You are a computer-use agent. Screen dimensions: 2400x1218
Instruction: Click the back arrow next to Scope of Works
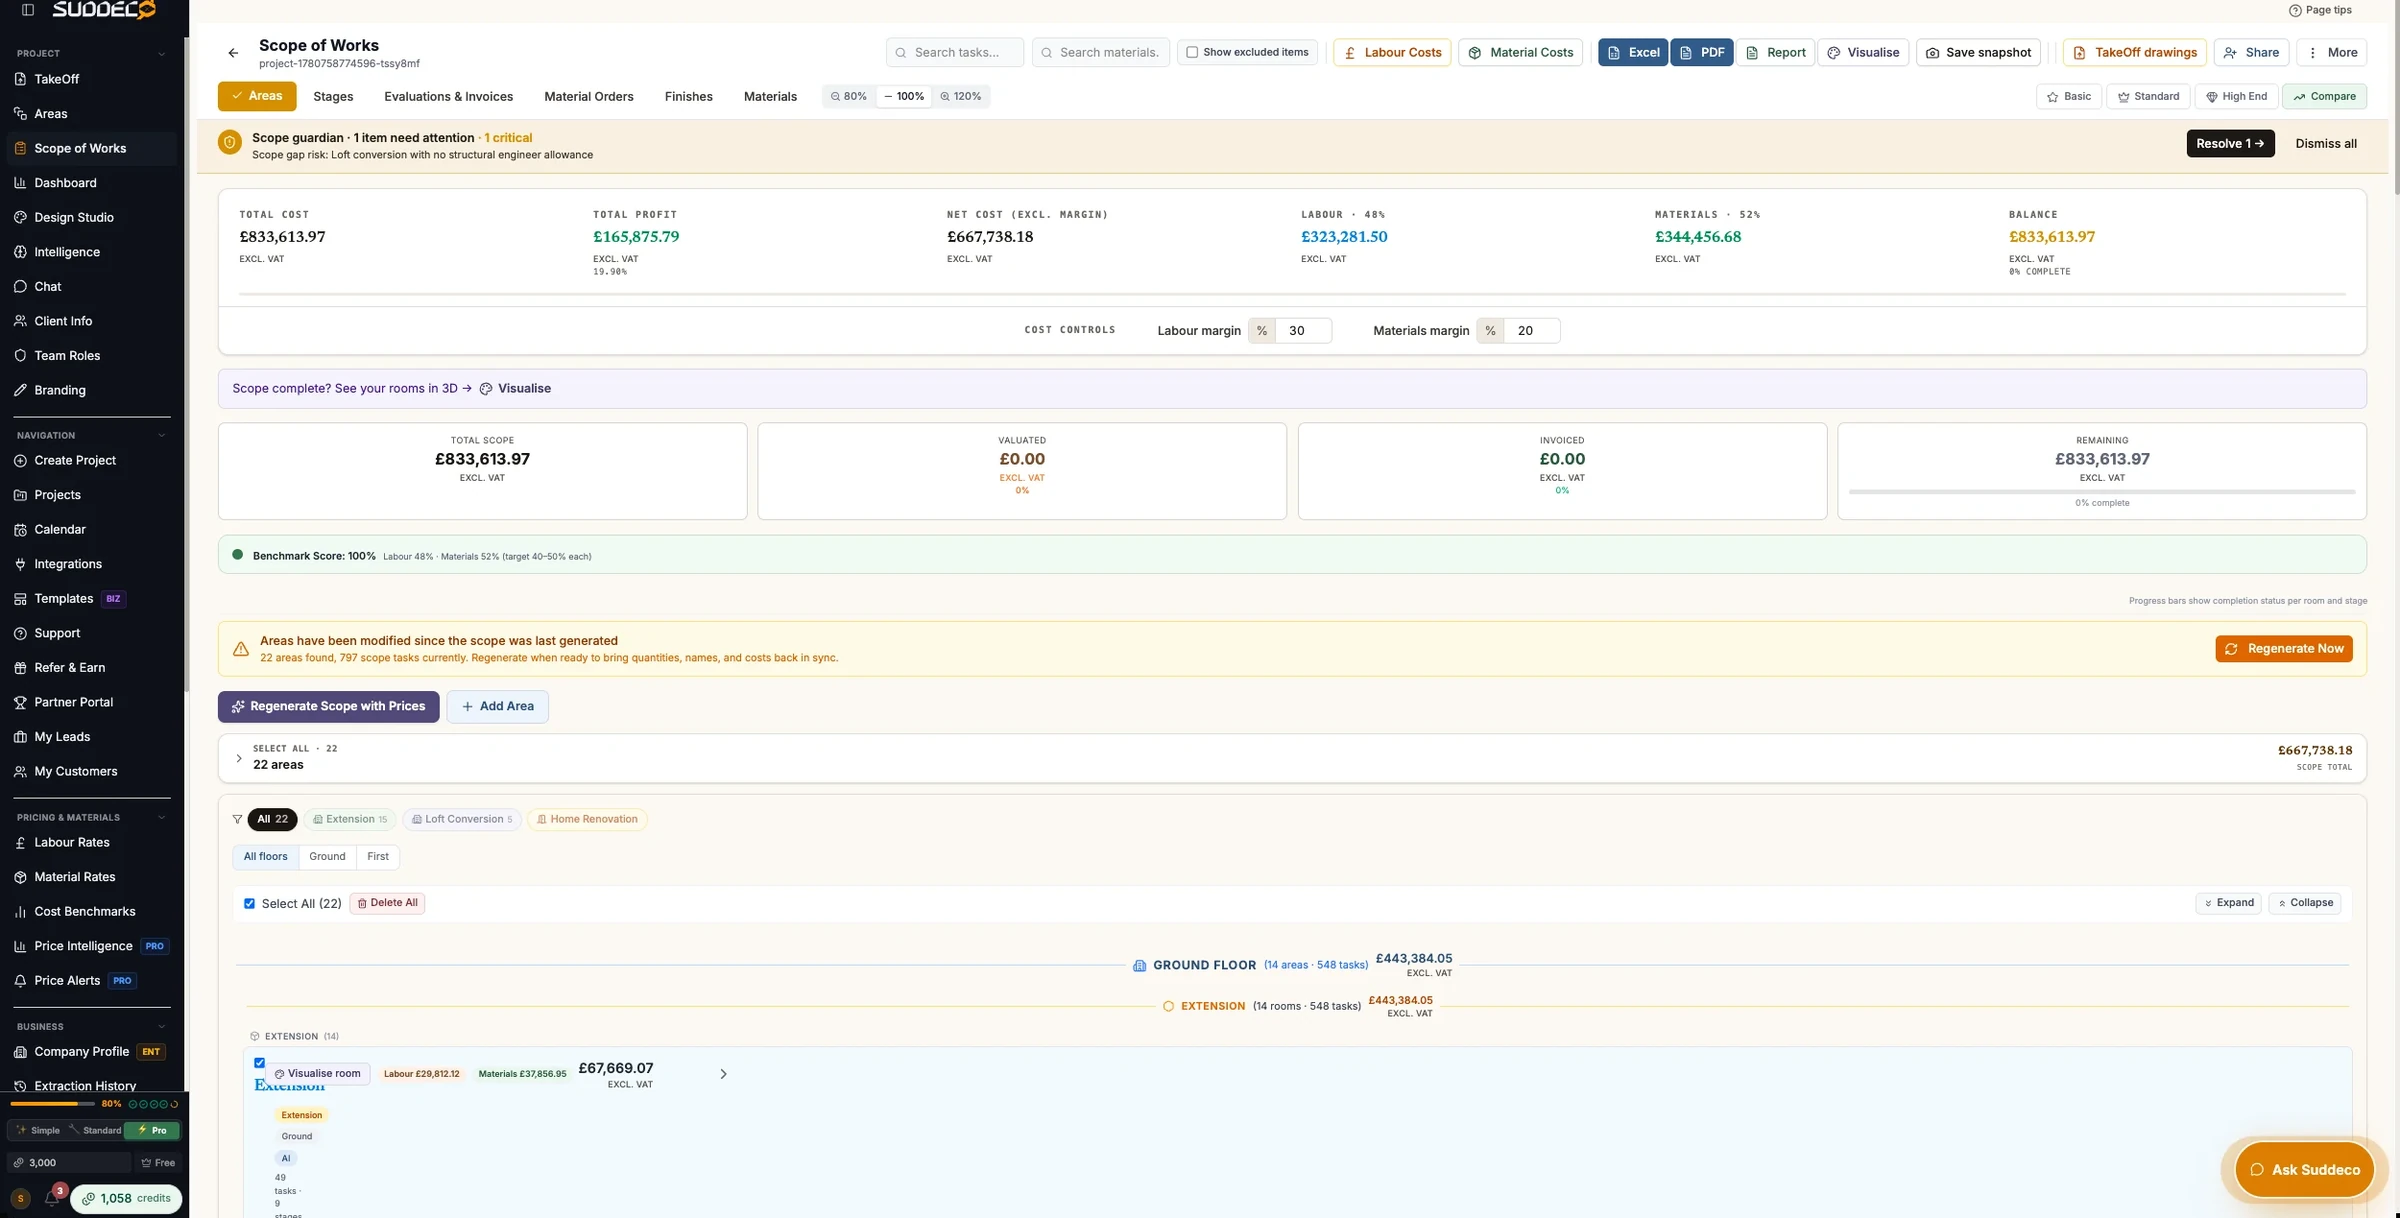(x=233, y=53)
